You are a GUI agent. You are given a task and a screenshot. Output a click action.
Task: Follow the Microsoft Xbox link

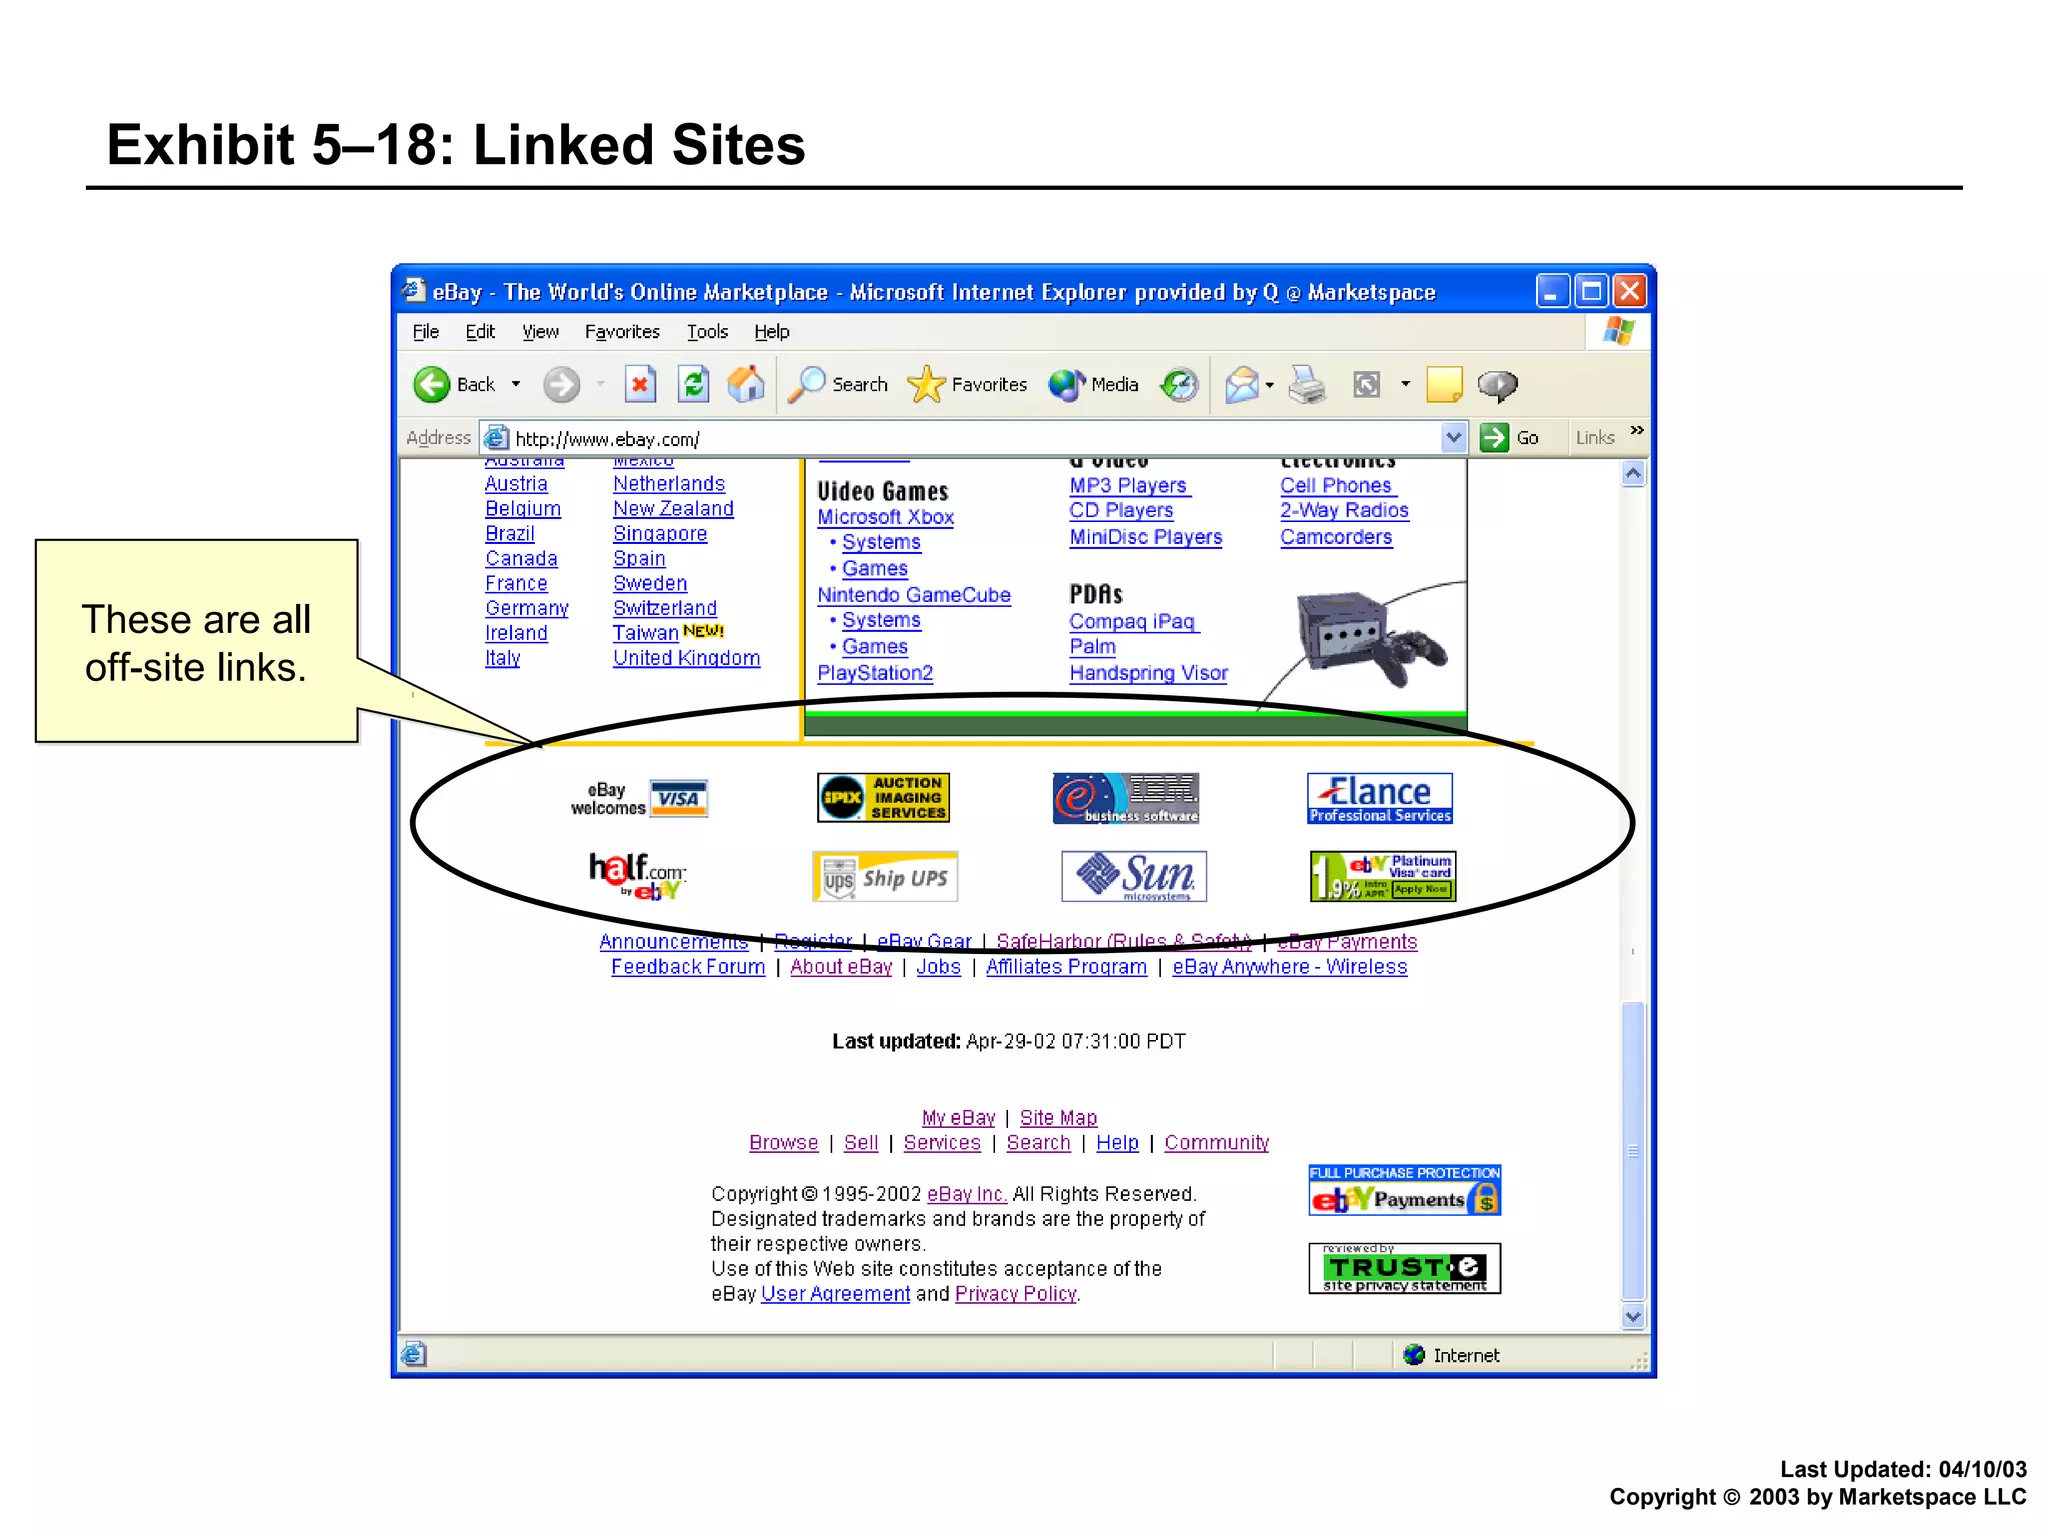[885, 517]
